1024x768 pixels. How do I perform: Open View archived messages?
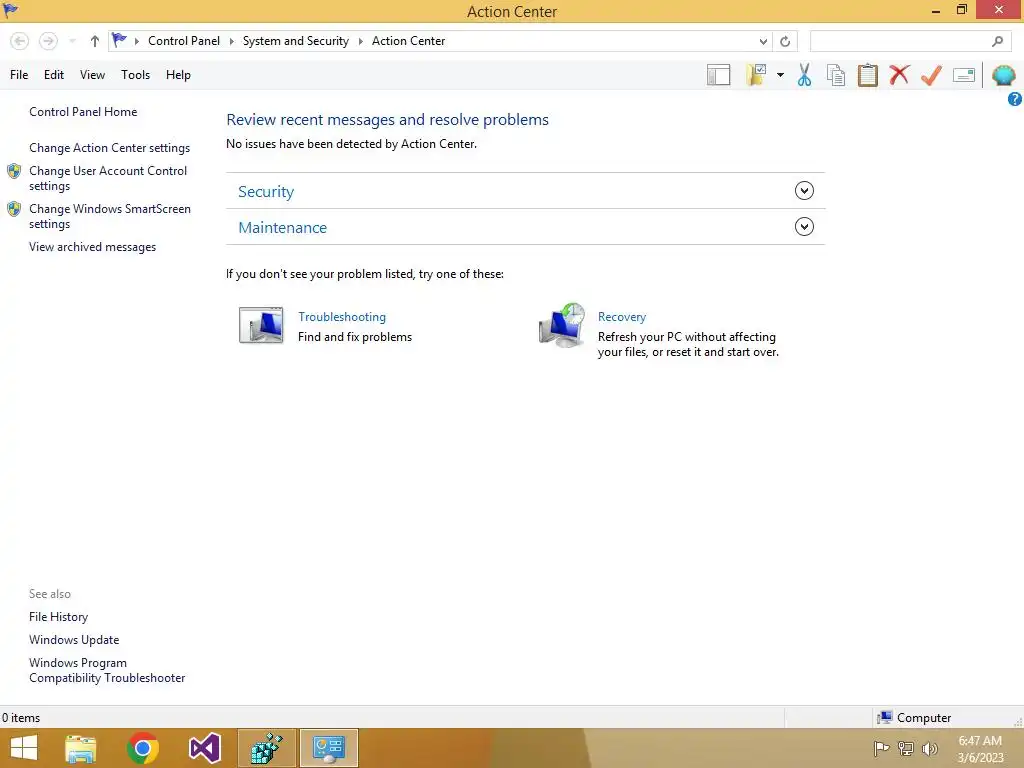pyautogui.click(x=92, y=247)
